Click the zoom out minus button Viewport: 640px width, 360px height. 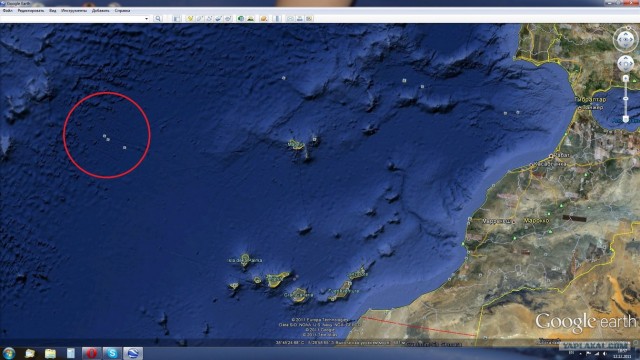[625, 119]
